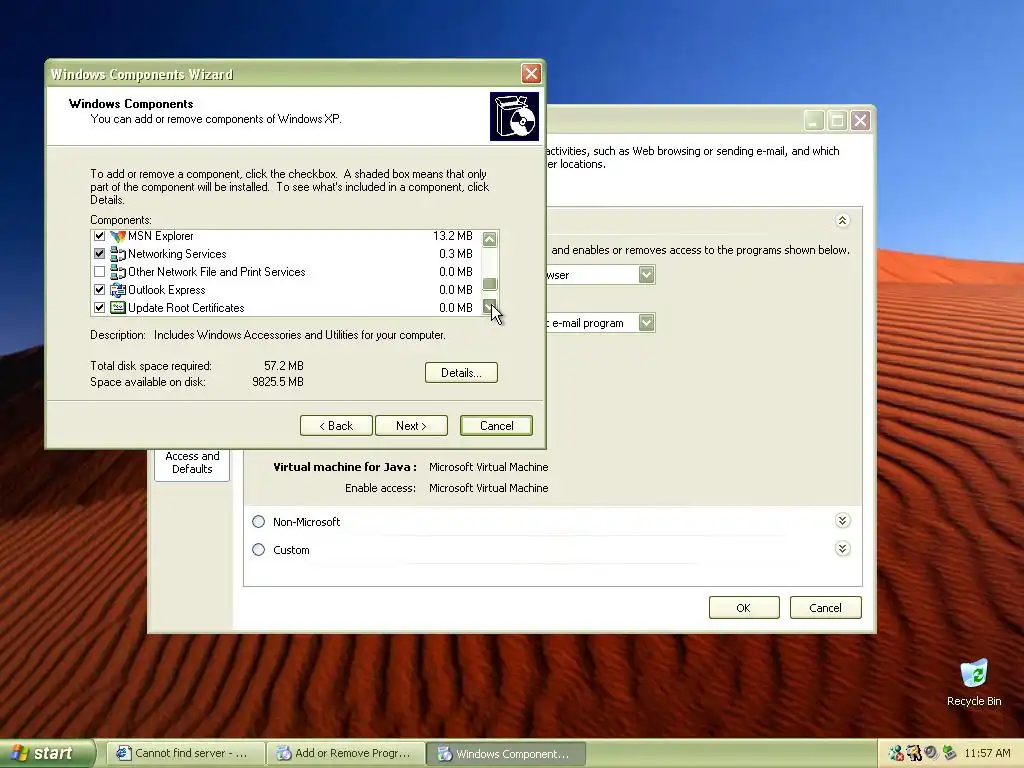This screenshot has height=768, width=1024.
Task: Click Next in the Components Wizard
Action: pyautogui.click(x=411, y=426)
